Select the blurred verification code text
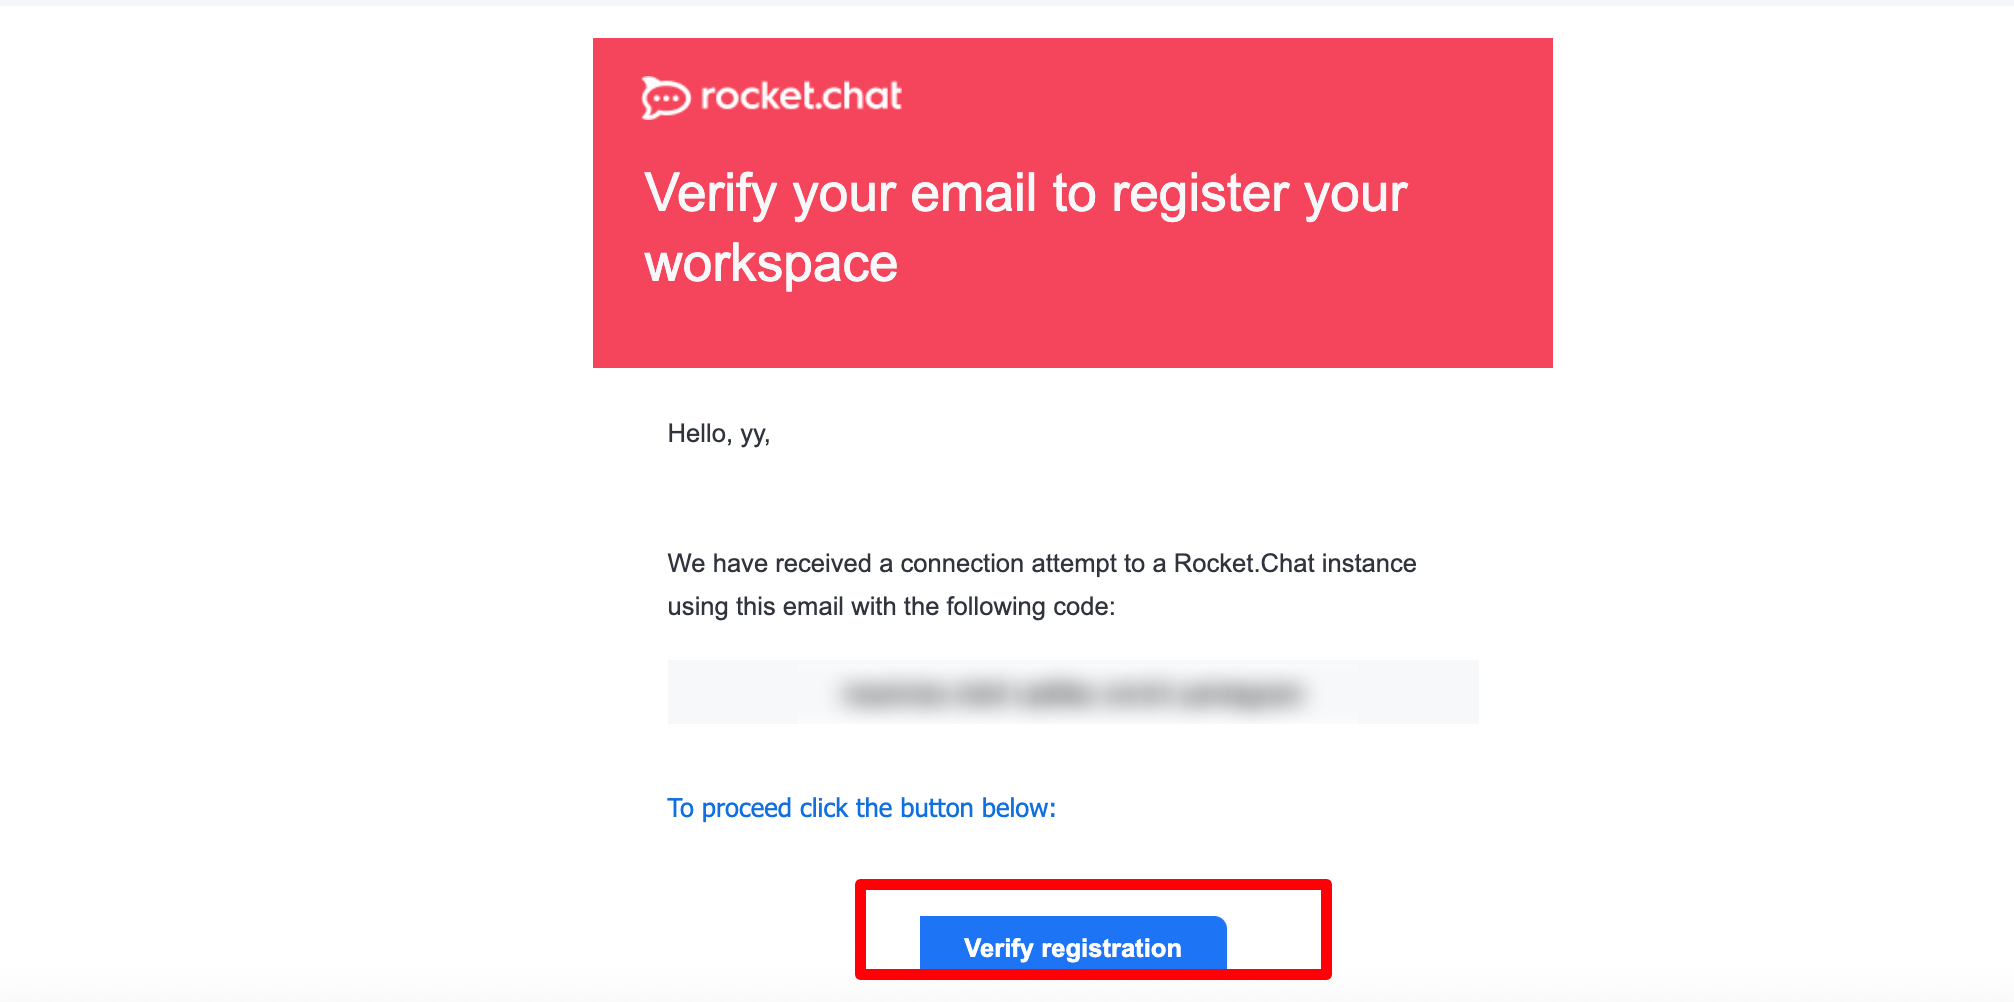 (x=1072, y=693)
